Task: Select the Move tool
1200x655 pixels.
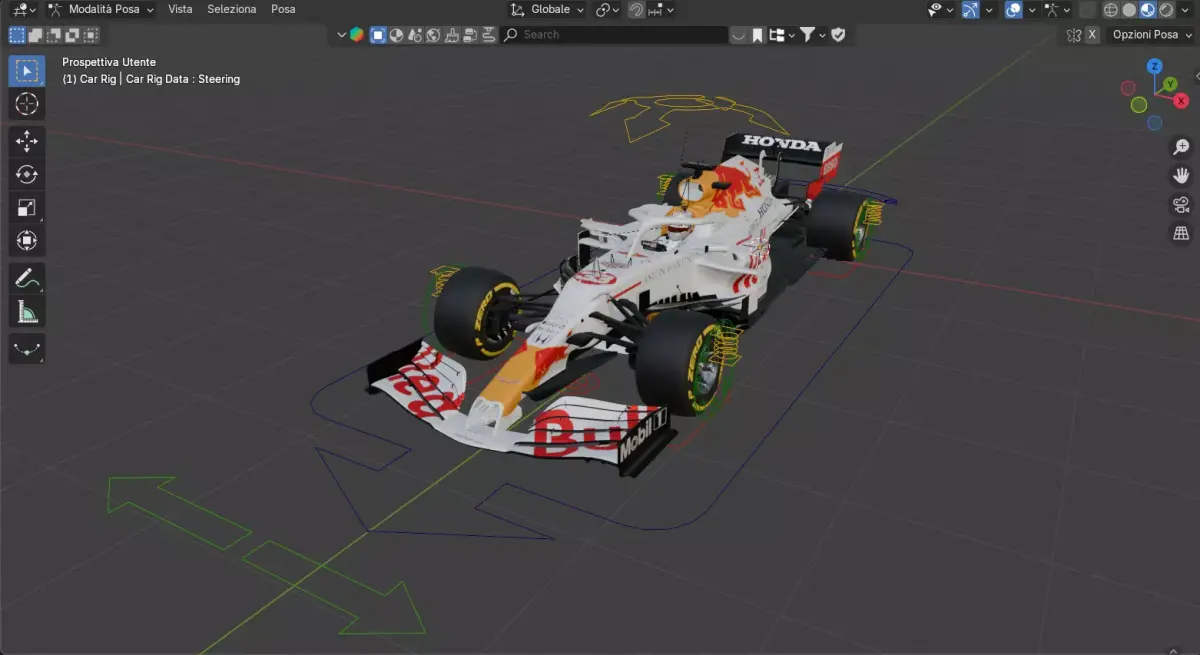Action: click(27, 141)
